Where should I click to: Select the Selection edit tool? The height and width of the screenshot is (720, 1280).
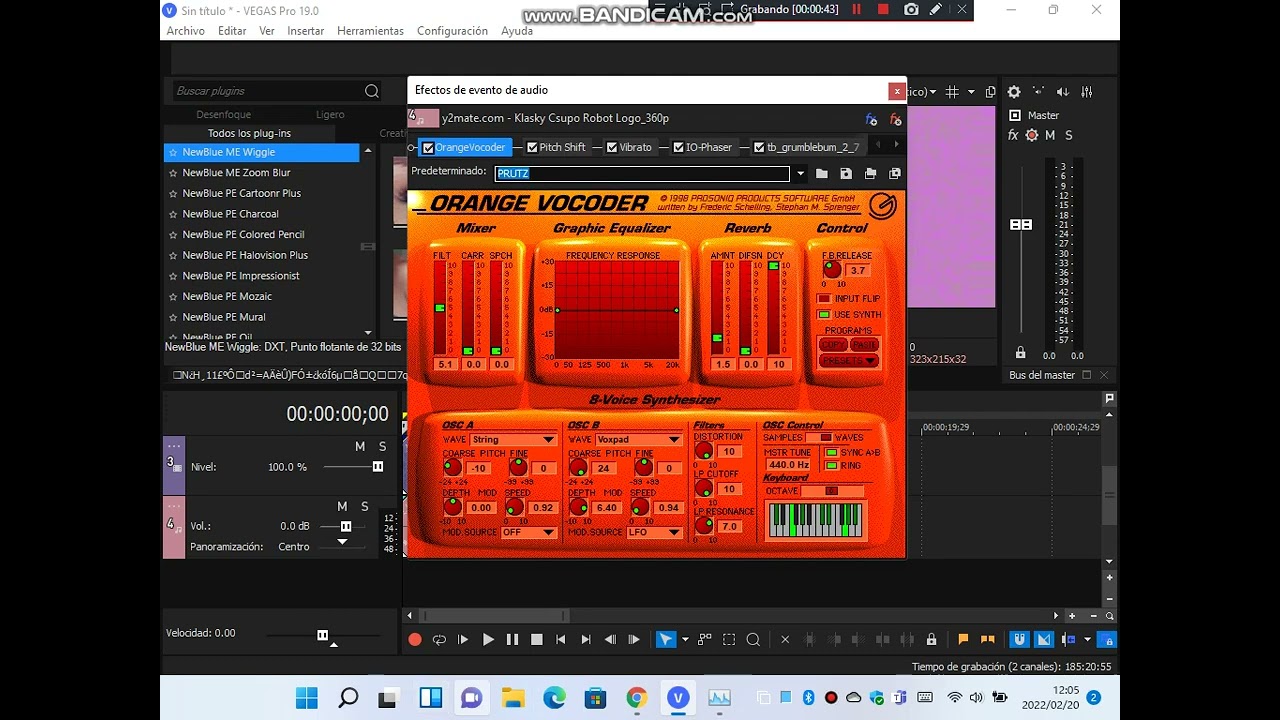point(729,640)
